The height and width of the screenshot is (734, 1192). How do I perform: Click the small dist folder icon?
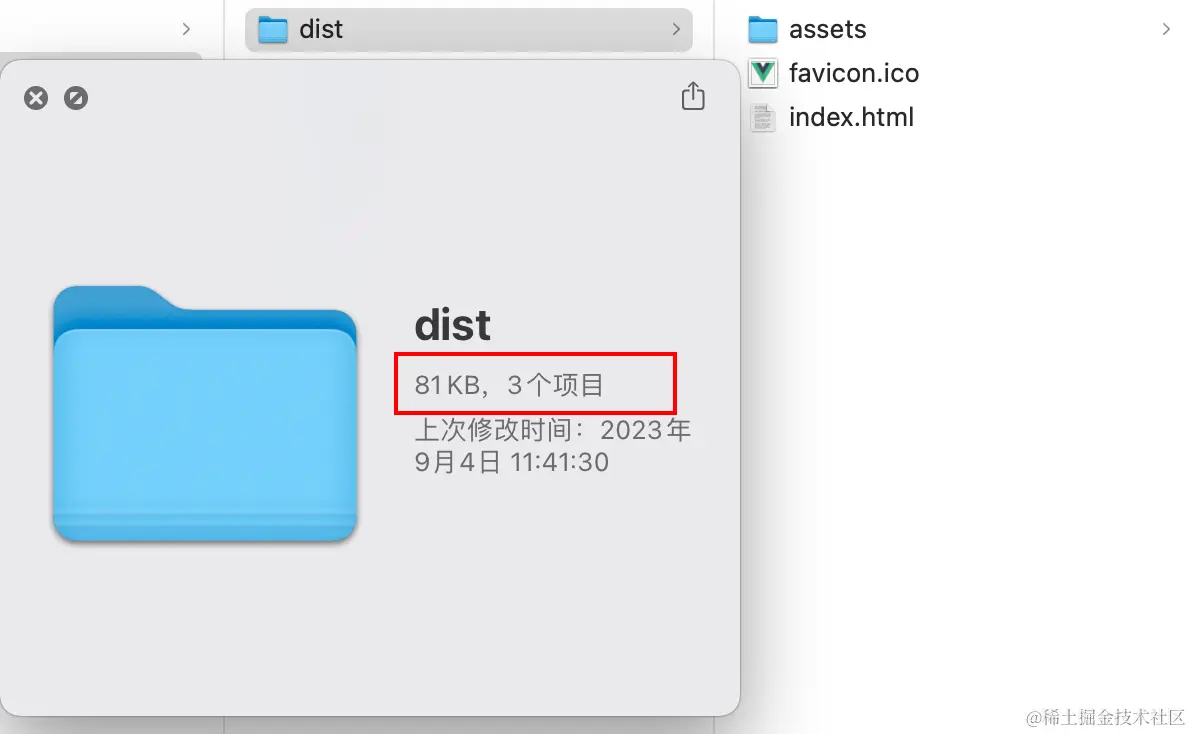tap(272, 30)
